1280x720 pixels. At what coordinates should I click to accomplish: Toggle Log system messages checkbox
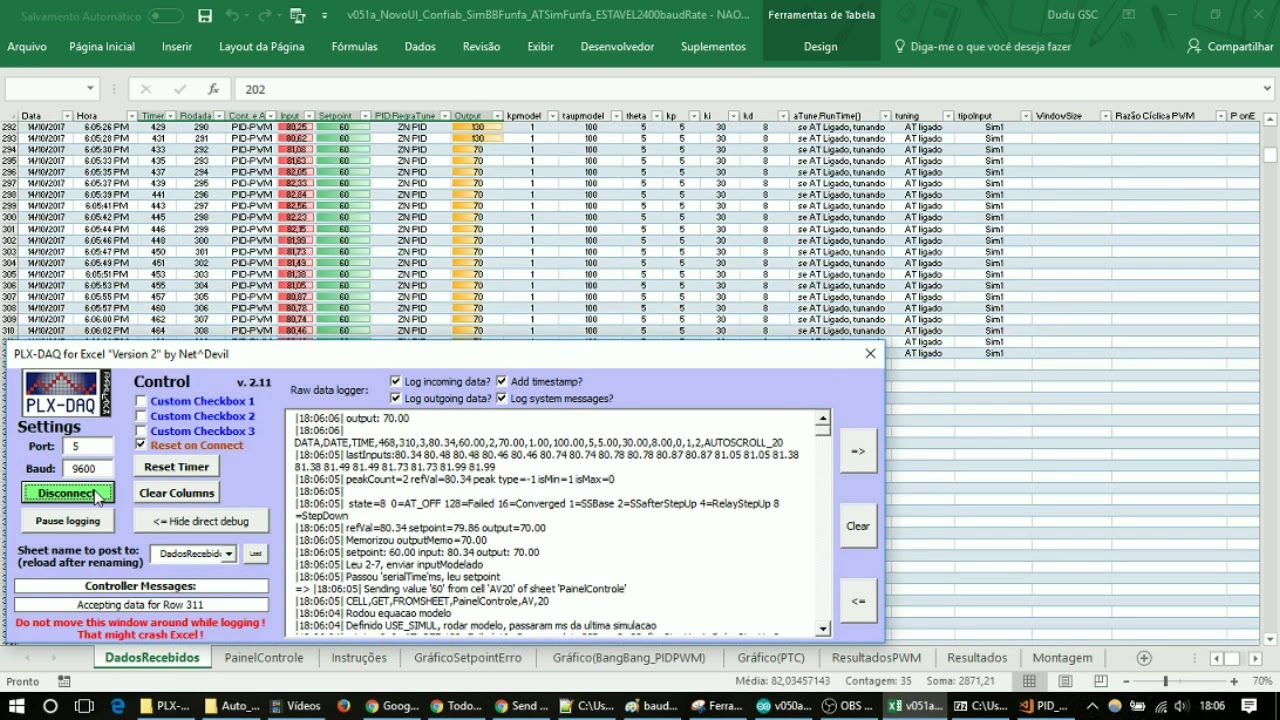502,398
